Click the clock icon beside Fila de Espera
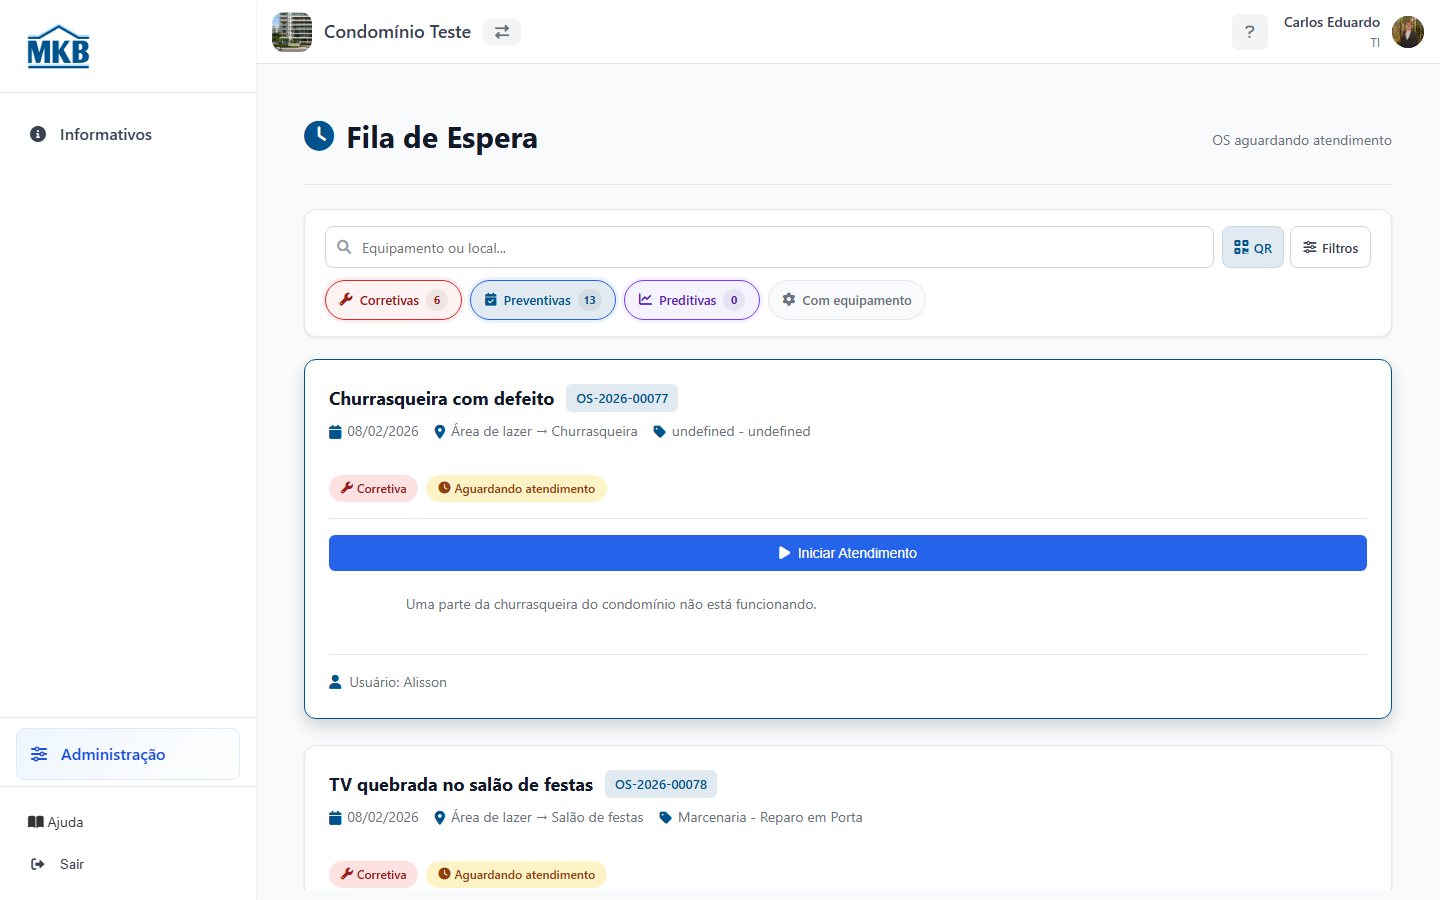Screen dimensions: 1440x900 [x=319, y=136]
